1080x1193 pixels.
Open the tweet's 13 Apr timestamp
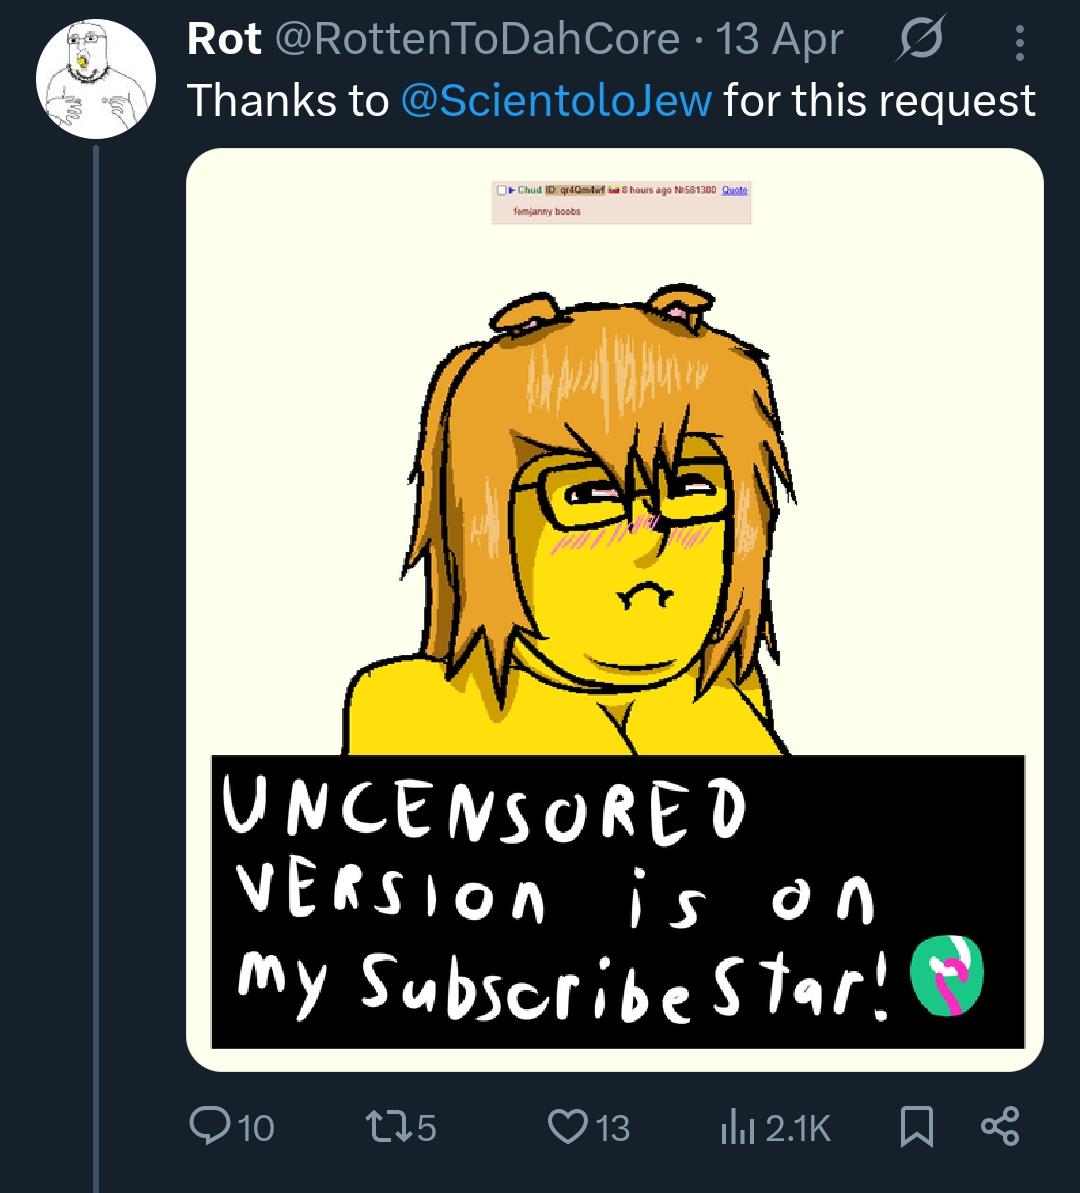point(780,40)
